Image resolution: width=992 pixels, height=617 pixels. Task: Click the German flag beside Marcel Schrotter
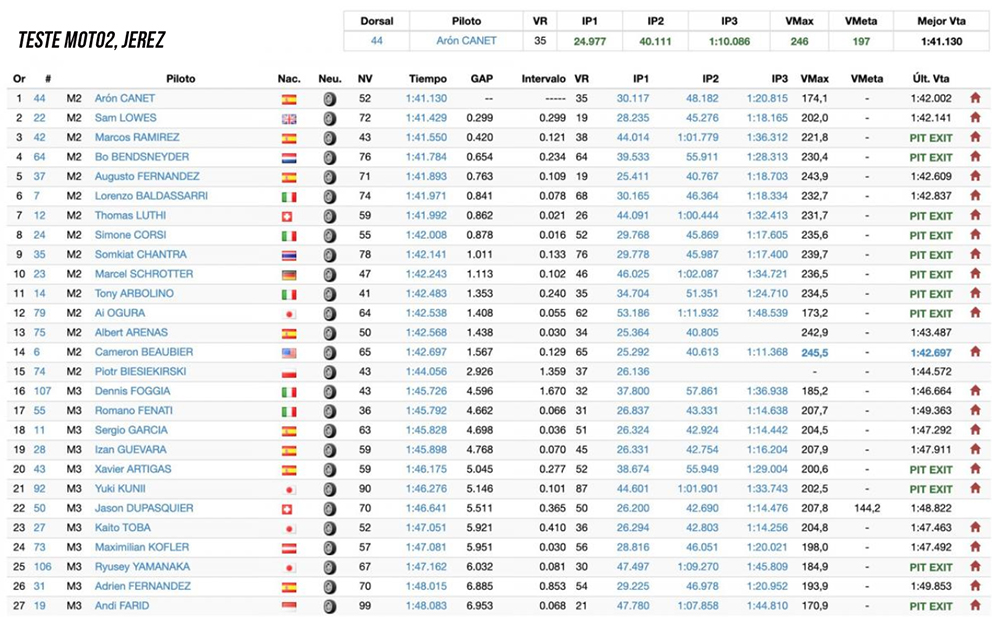click(289, 274)
